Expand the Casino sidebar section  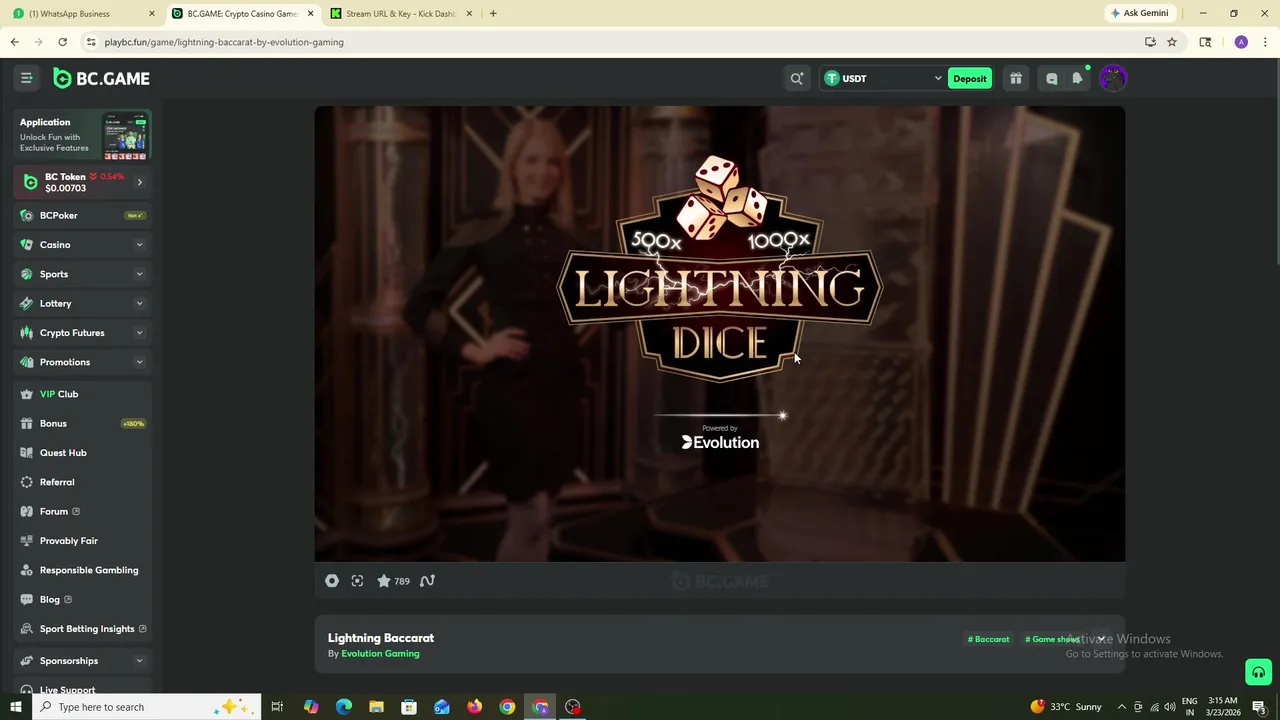[x=139, y=245]
